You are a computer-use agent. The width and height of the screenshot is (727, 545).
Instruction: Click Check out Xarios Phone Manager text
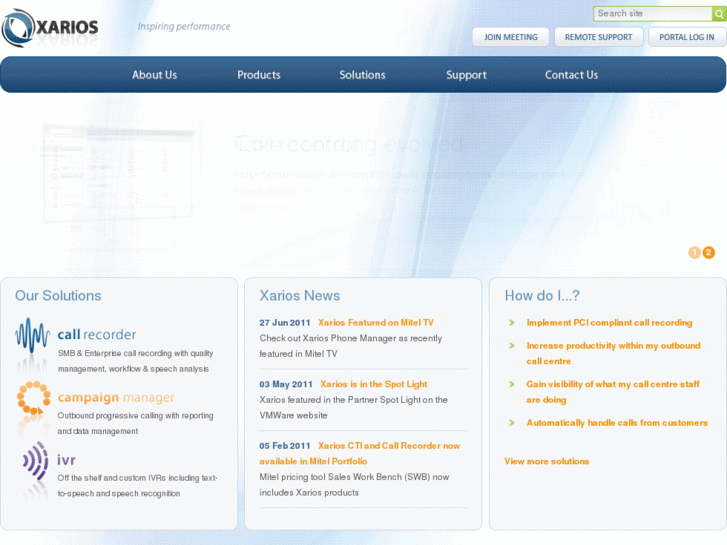[351, 346]
